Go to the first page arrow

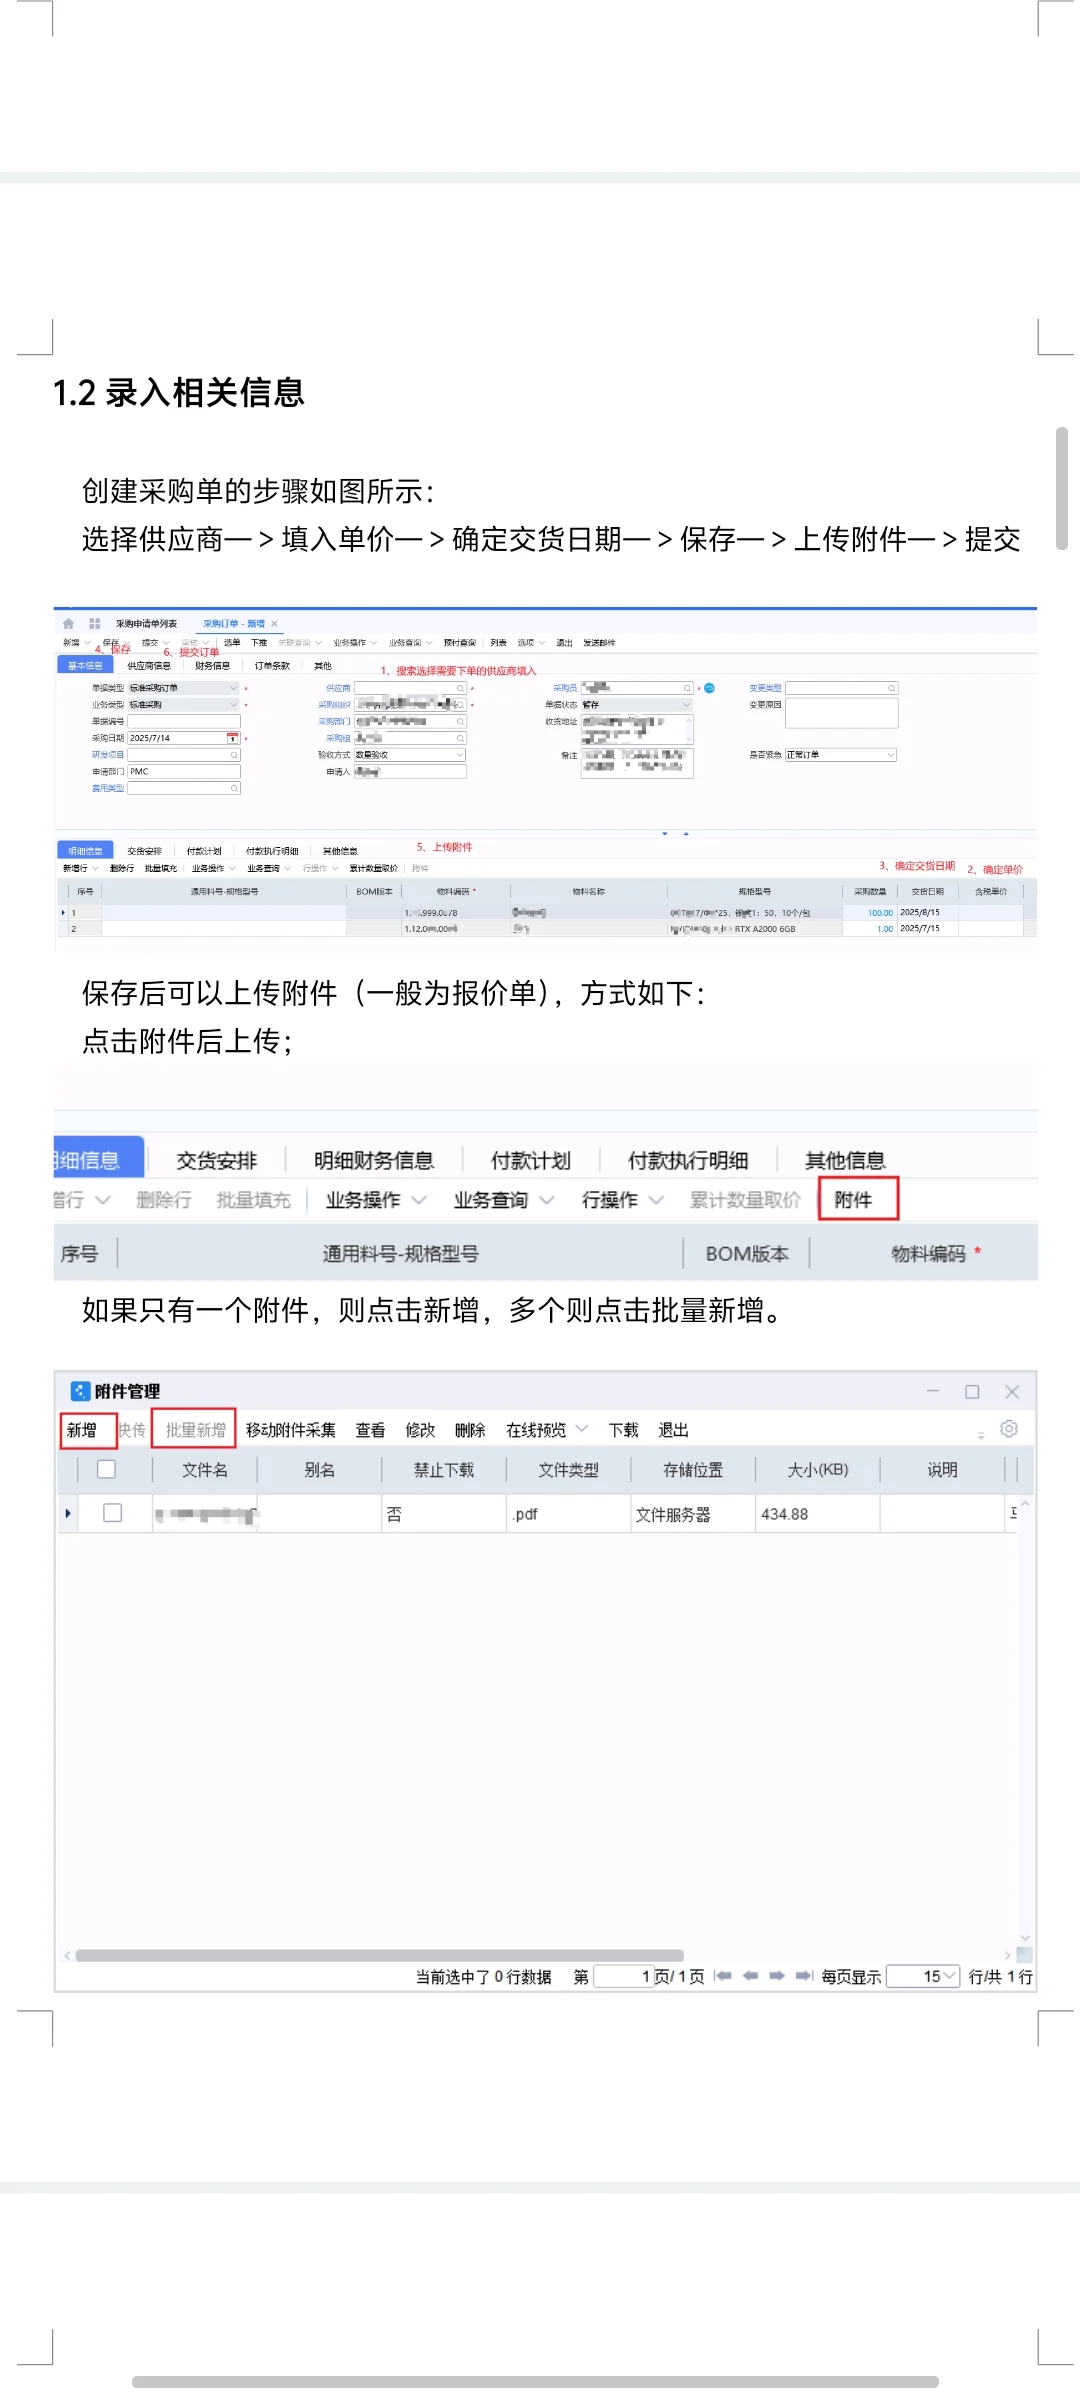[723, 1976]
